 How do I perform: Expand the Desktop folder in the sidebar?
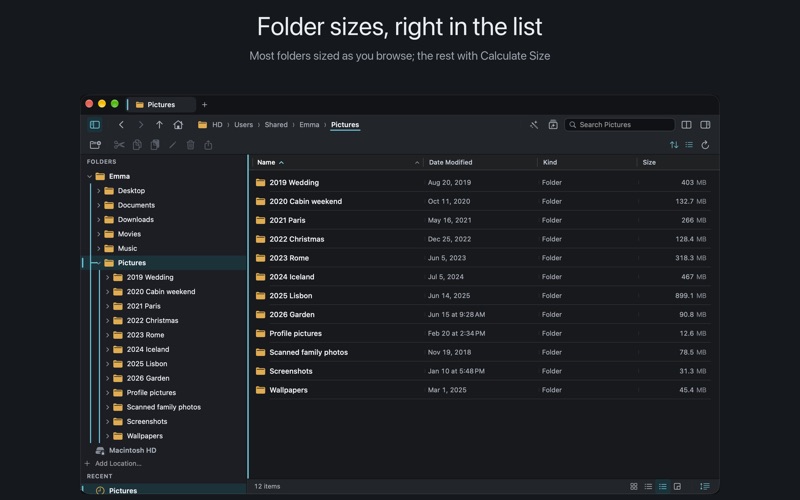98,191
